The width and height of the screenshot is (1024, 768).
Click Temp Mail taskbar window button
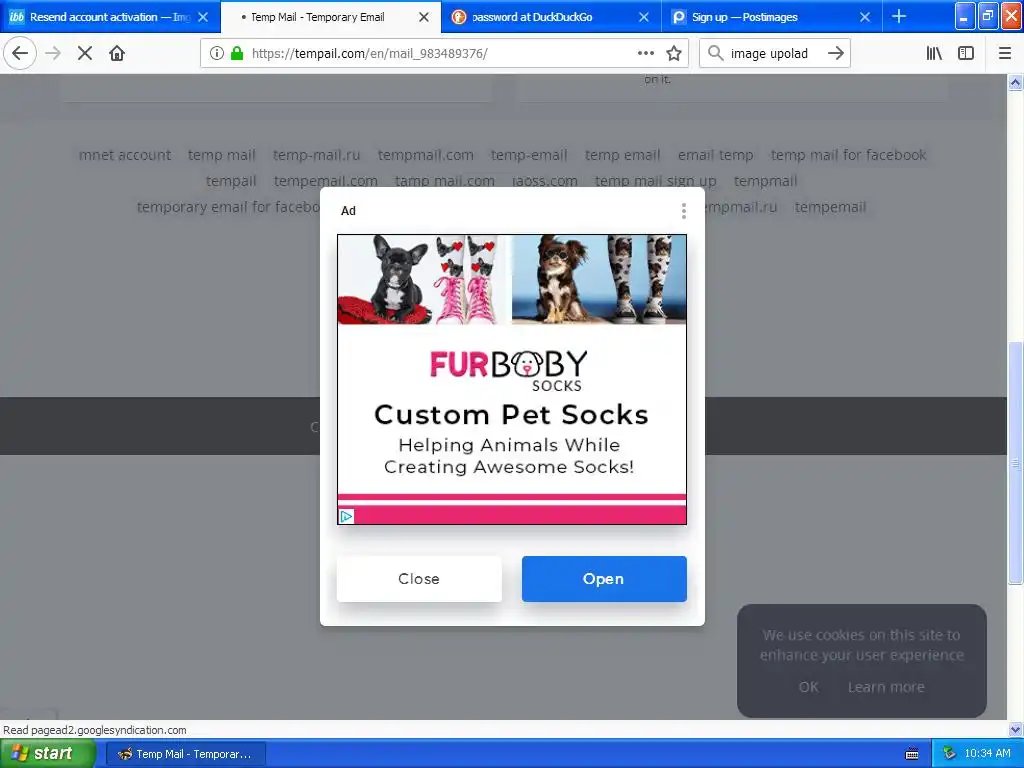pyautogui.click(x=186, y=754)
